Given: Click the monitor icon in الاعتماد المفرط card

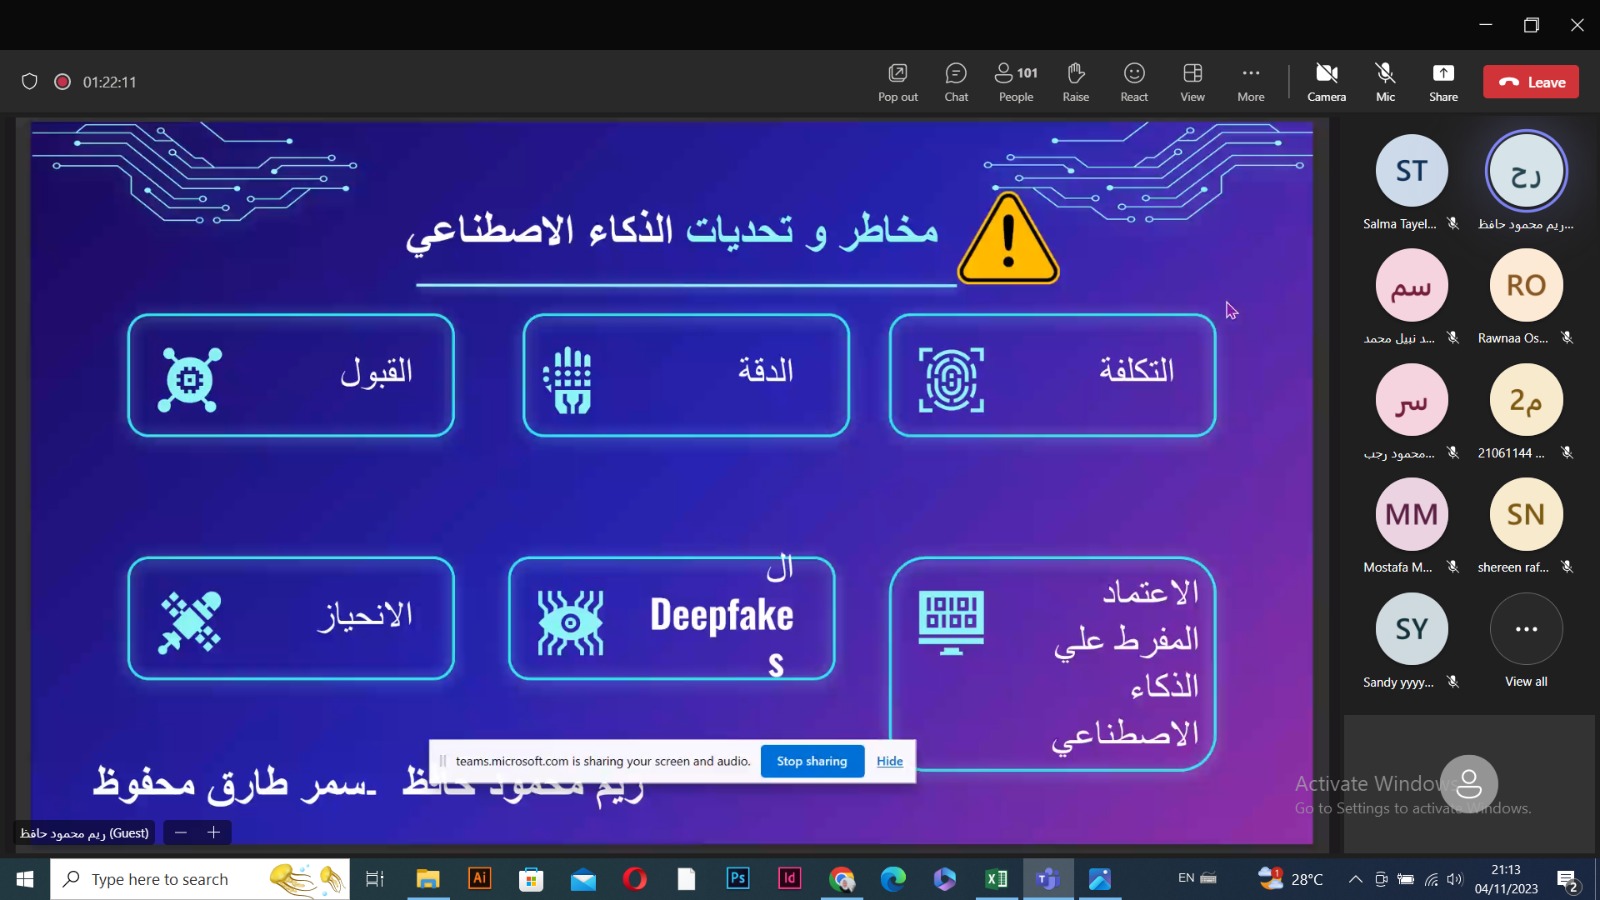Looking at the screenshot, I should [951, 622].
